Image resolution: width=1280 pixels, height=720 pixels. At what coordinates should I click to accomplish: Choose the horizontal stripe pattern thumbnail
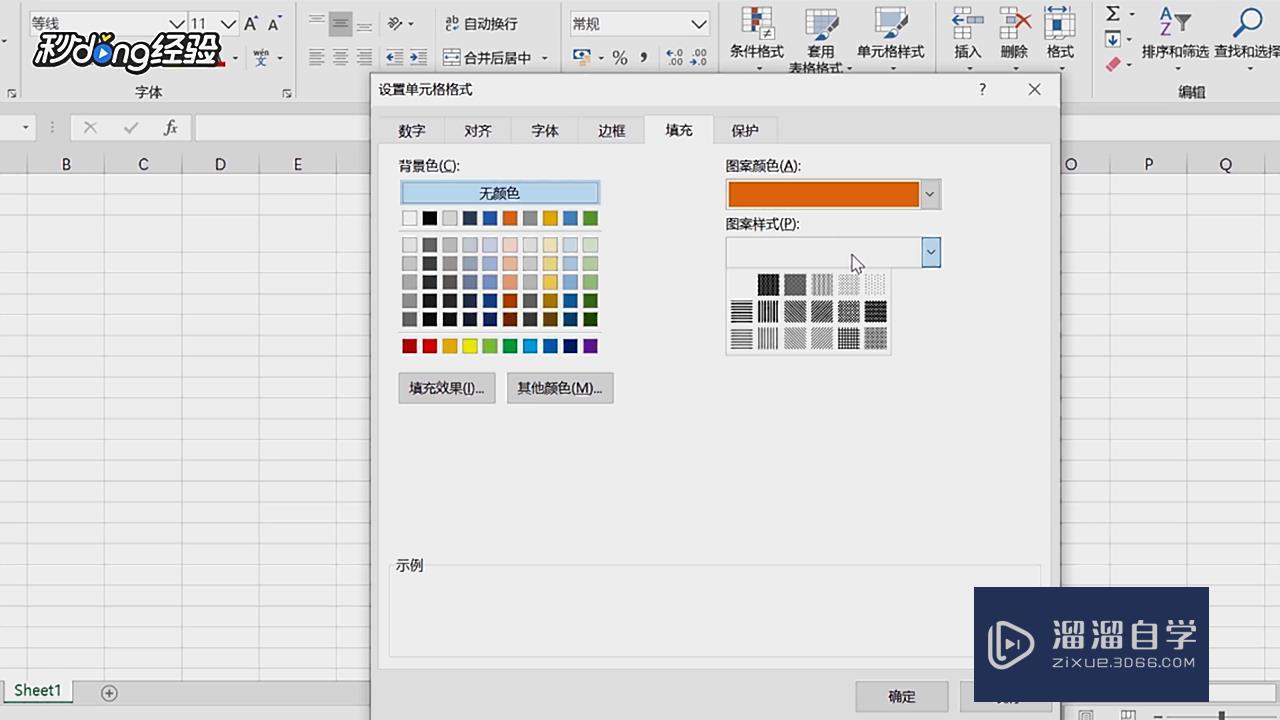741,312
